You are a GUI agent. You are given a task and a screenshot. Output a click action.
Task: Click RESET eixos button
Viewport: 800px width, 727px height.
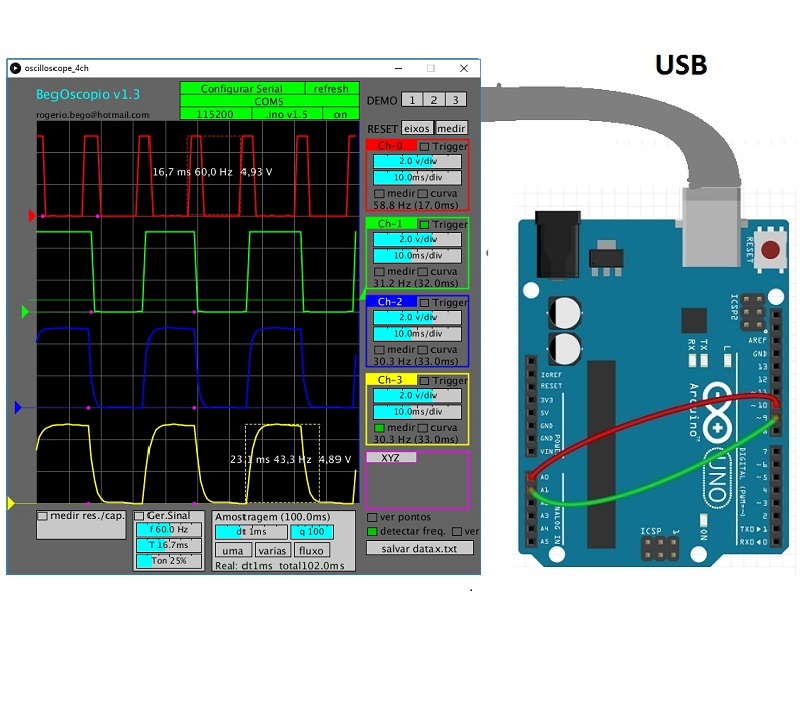point(417,128)
